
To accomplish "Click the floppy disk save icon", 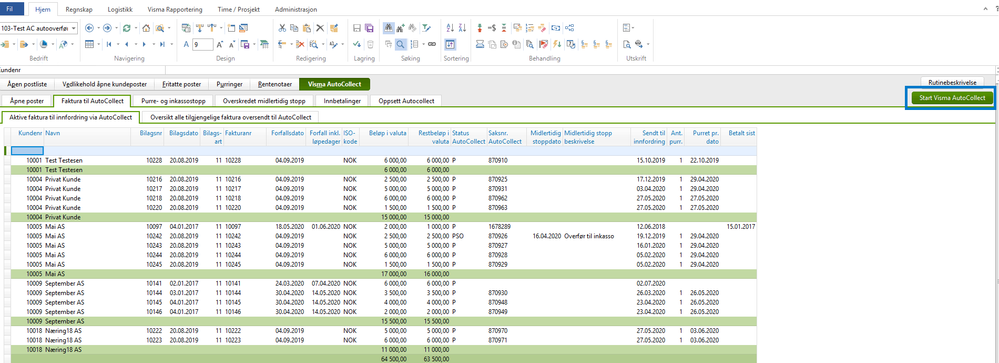I will (x=357, y=28).
